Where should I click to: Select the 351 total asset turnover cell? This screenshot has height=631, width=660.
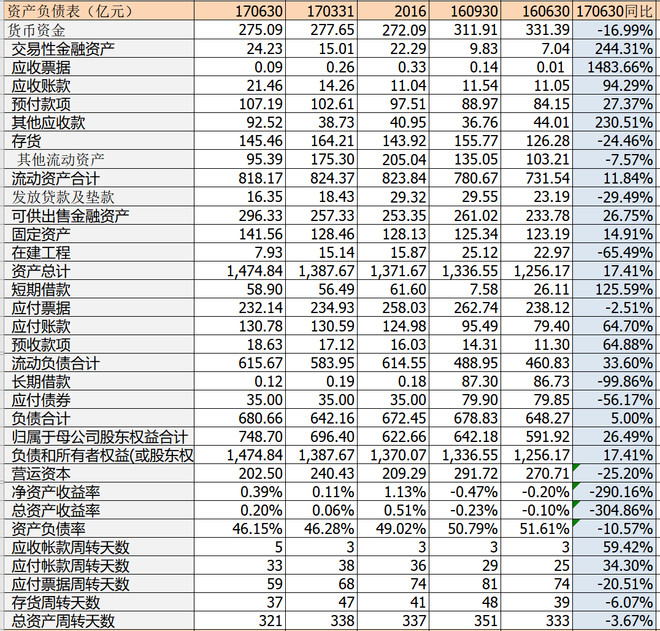tap(465, 621)
